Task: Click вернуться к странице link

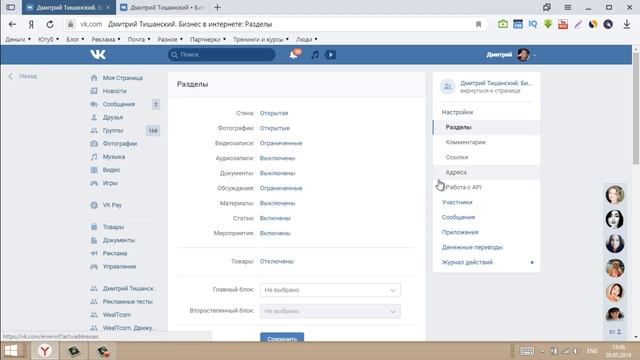Action: 490,91
